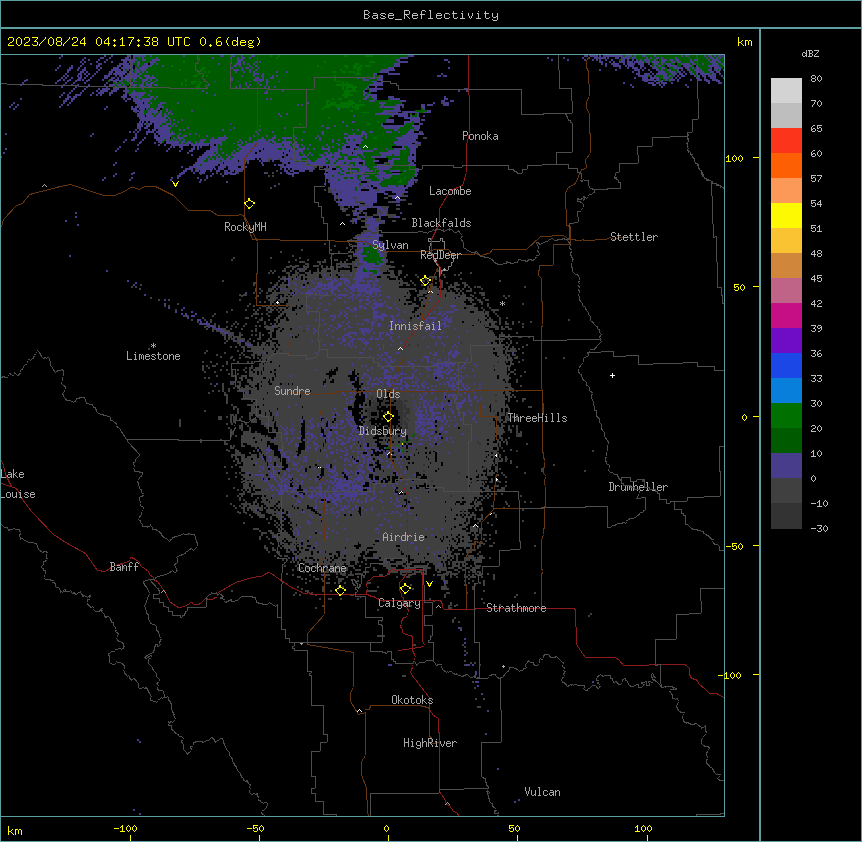Click the 0 tick on bottom axis

click(386, 828)
